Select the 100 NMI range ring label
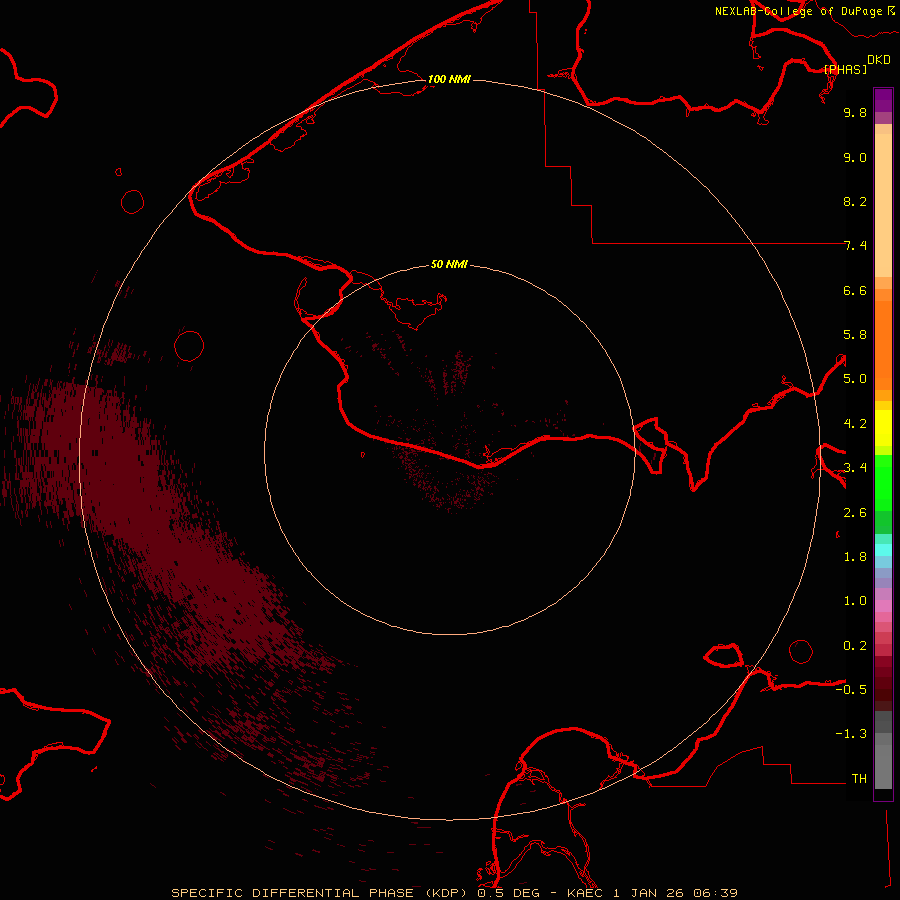The image size is (900, 900). (x=449, y=79)
